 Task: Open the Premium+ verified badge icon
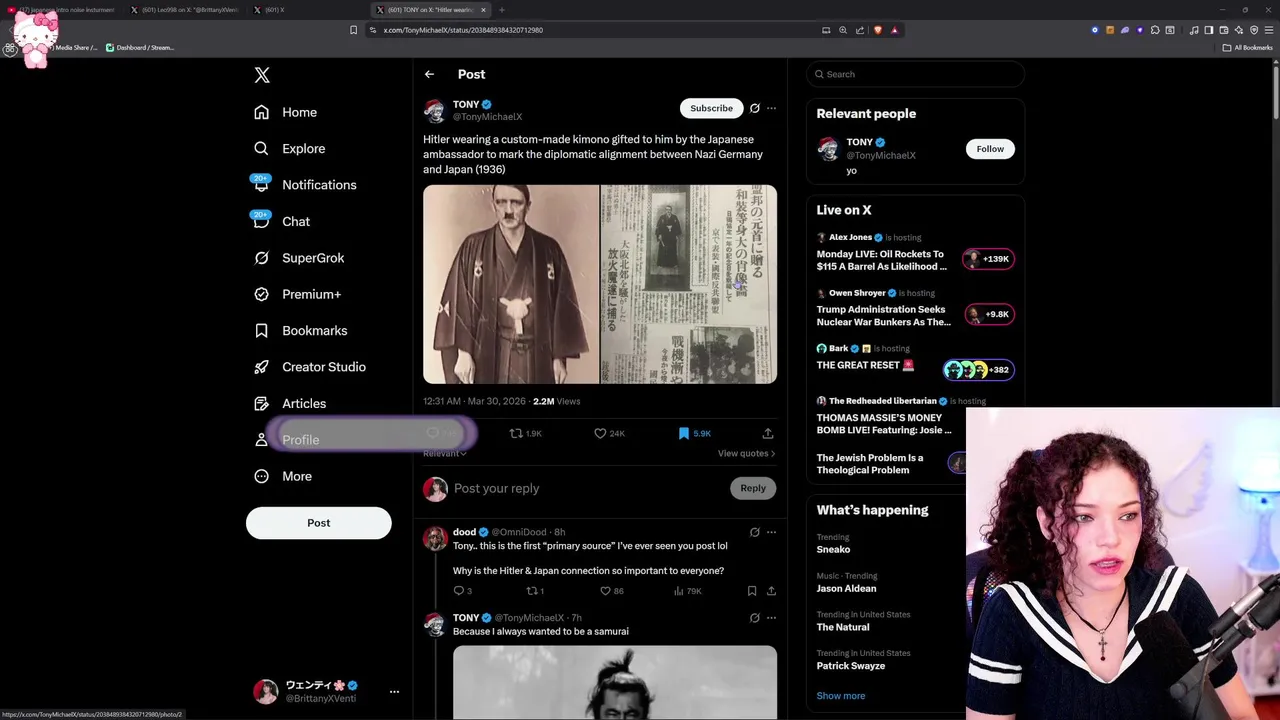(x=261, y=294)
